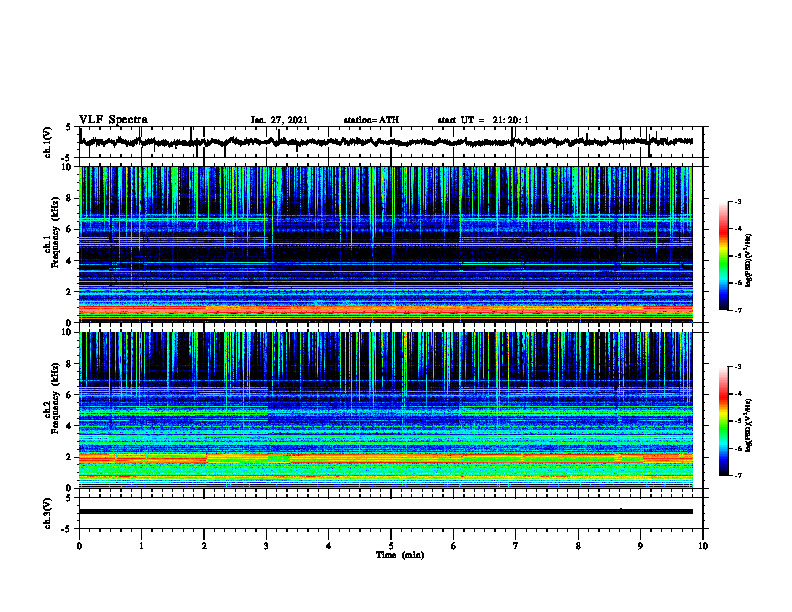Click the "5" minute tick label

pyautogui.click(x=391, y=546)
